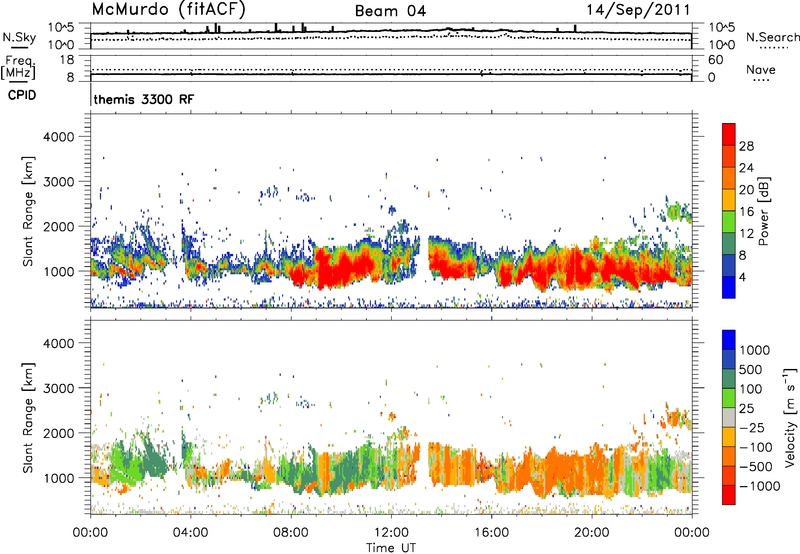Click the "20:00" time tick label
Image resolution: width=800 pixels, height=554 pixels.
click(591, 533)
